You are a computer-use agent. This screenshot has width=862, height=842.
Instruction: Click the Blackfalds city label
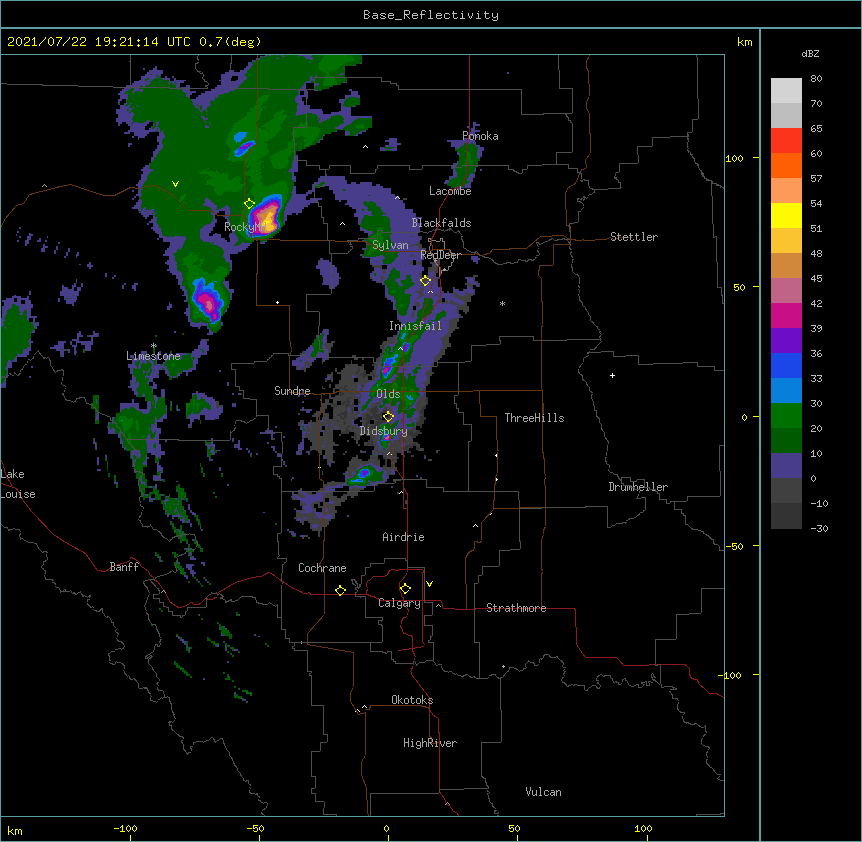(x=441, y=223)
